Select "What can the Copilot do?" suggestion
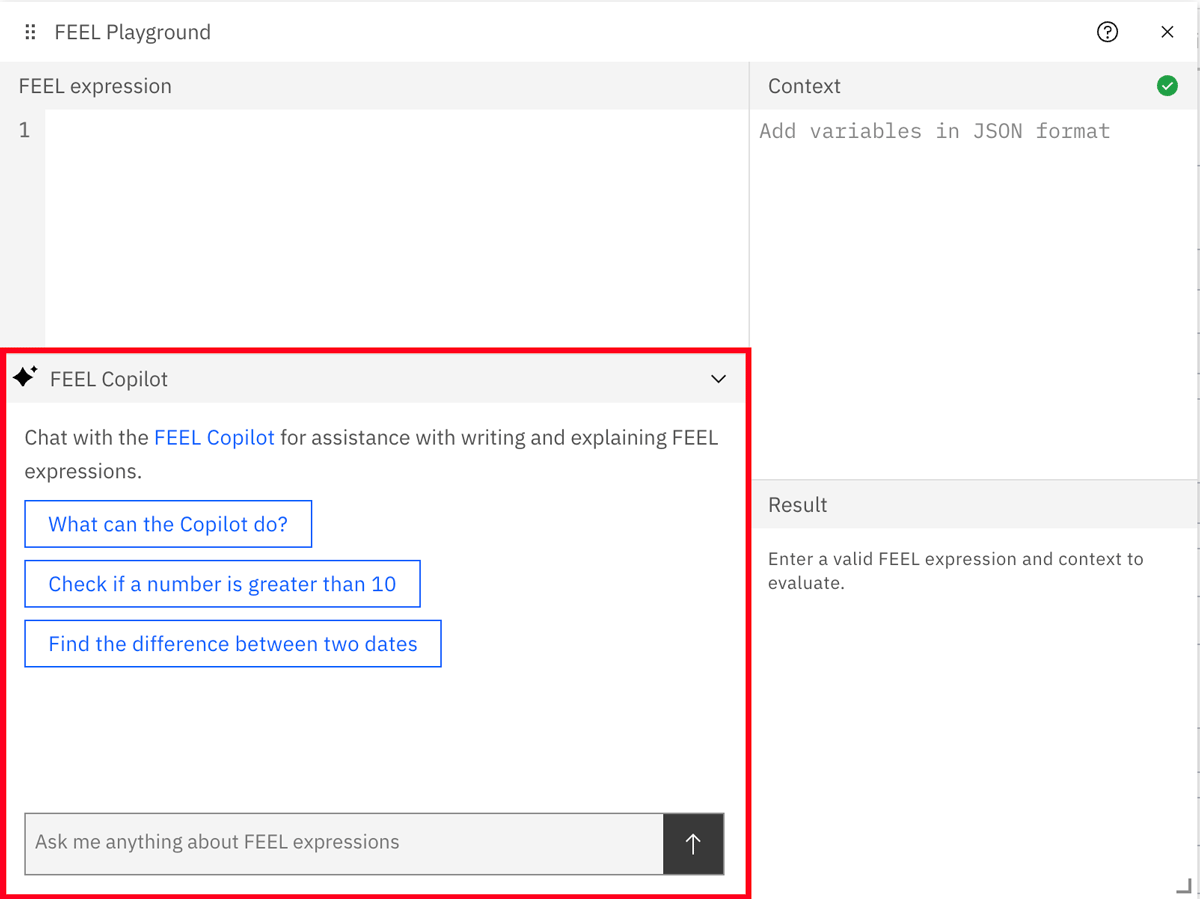Screen dimensions: 1200x899 pyautogui.click(x=168, y=524)
